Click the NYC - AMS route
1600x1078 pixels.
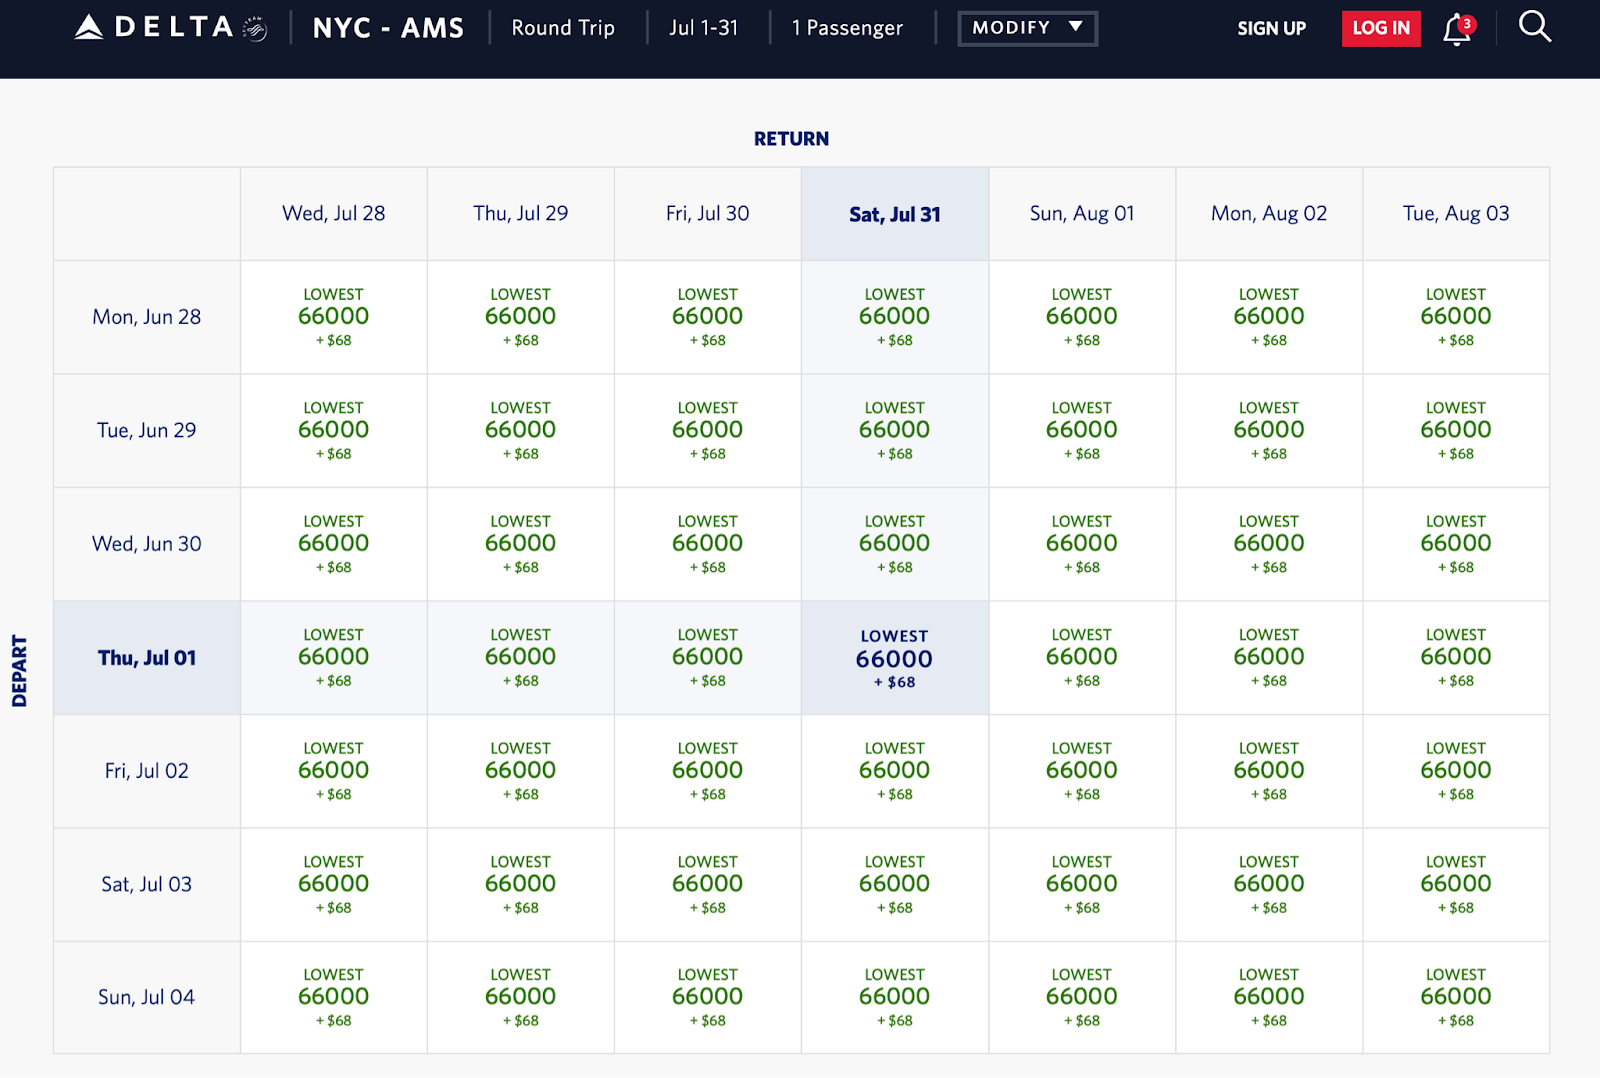click(x=388, y=28)
